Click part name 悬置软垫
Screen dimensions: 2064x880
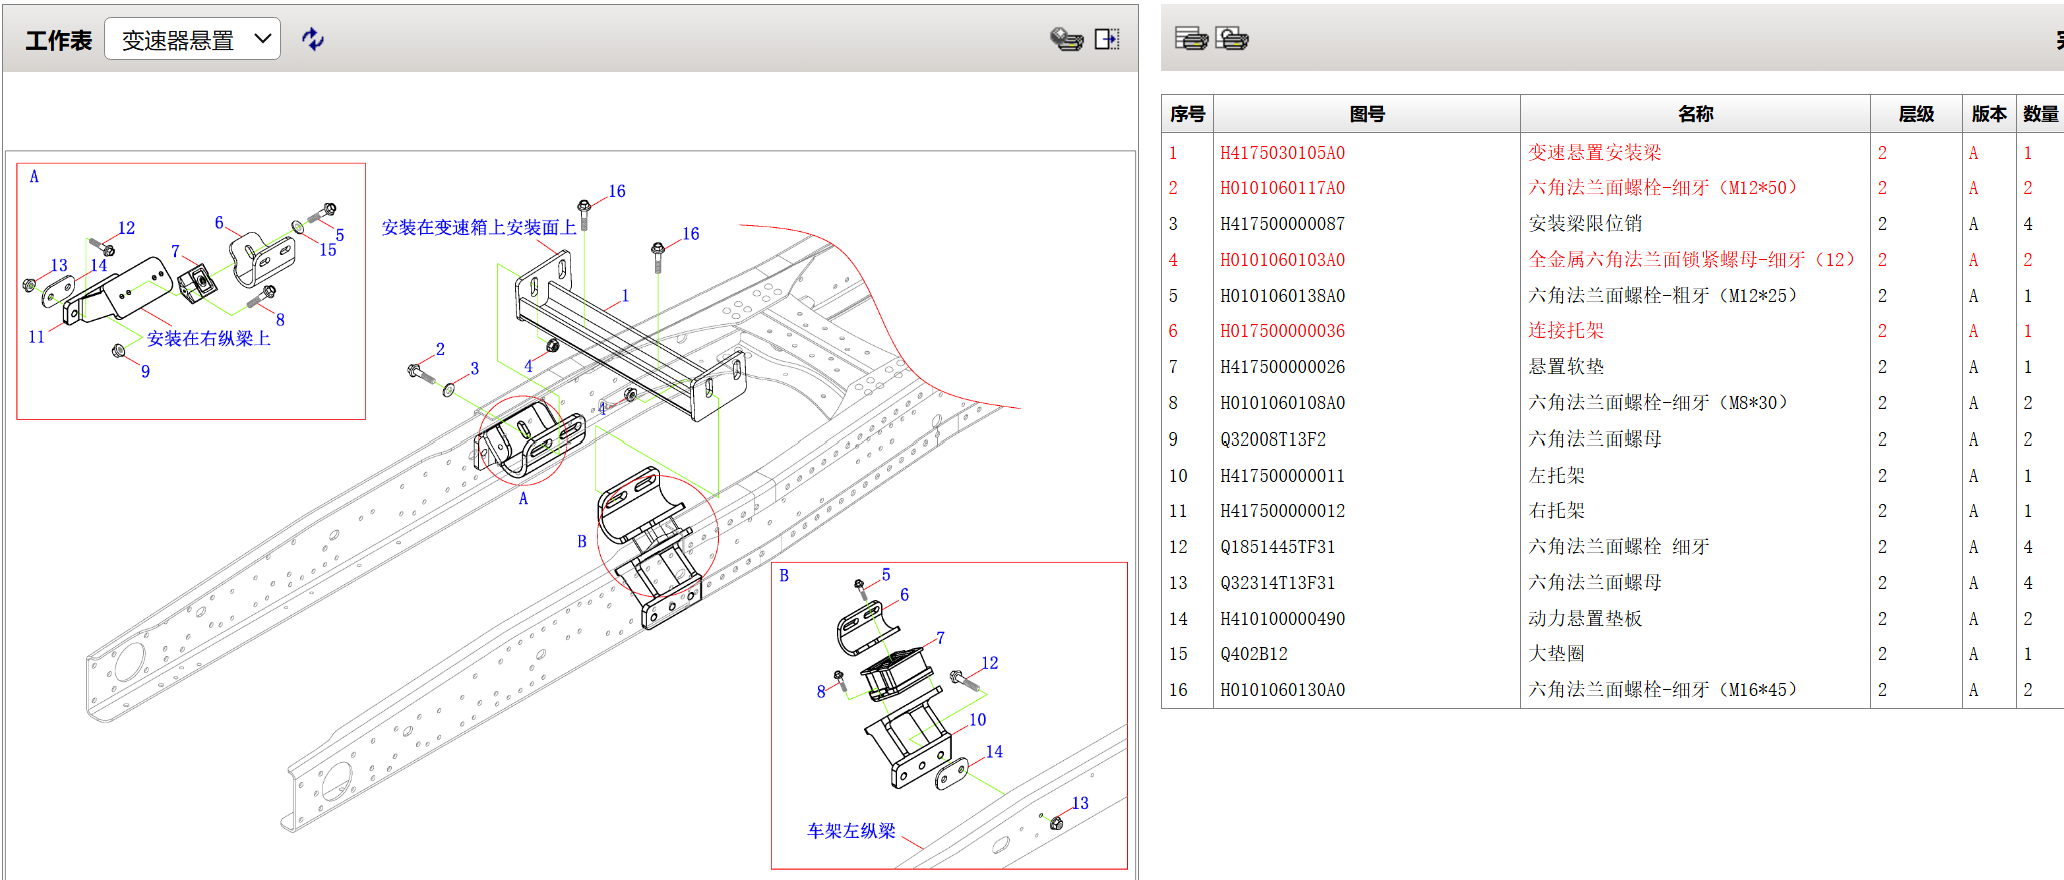[x=1566, y=367]
